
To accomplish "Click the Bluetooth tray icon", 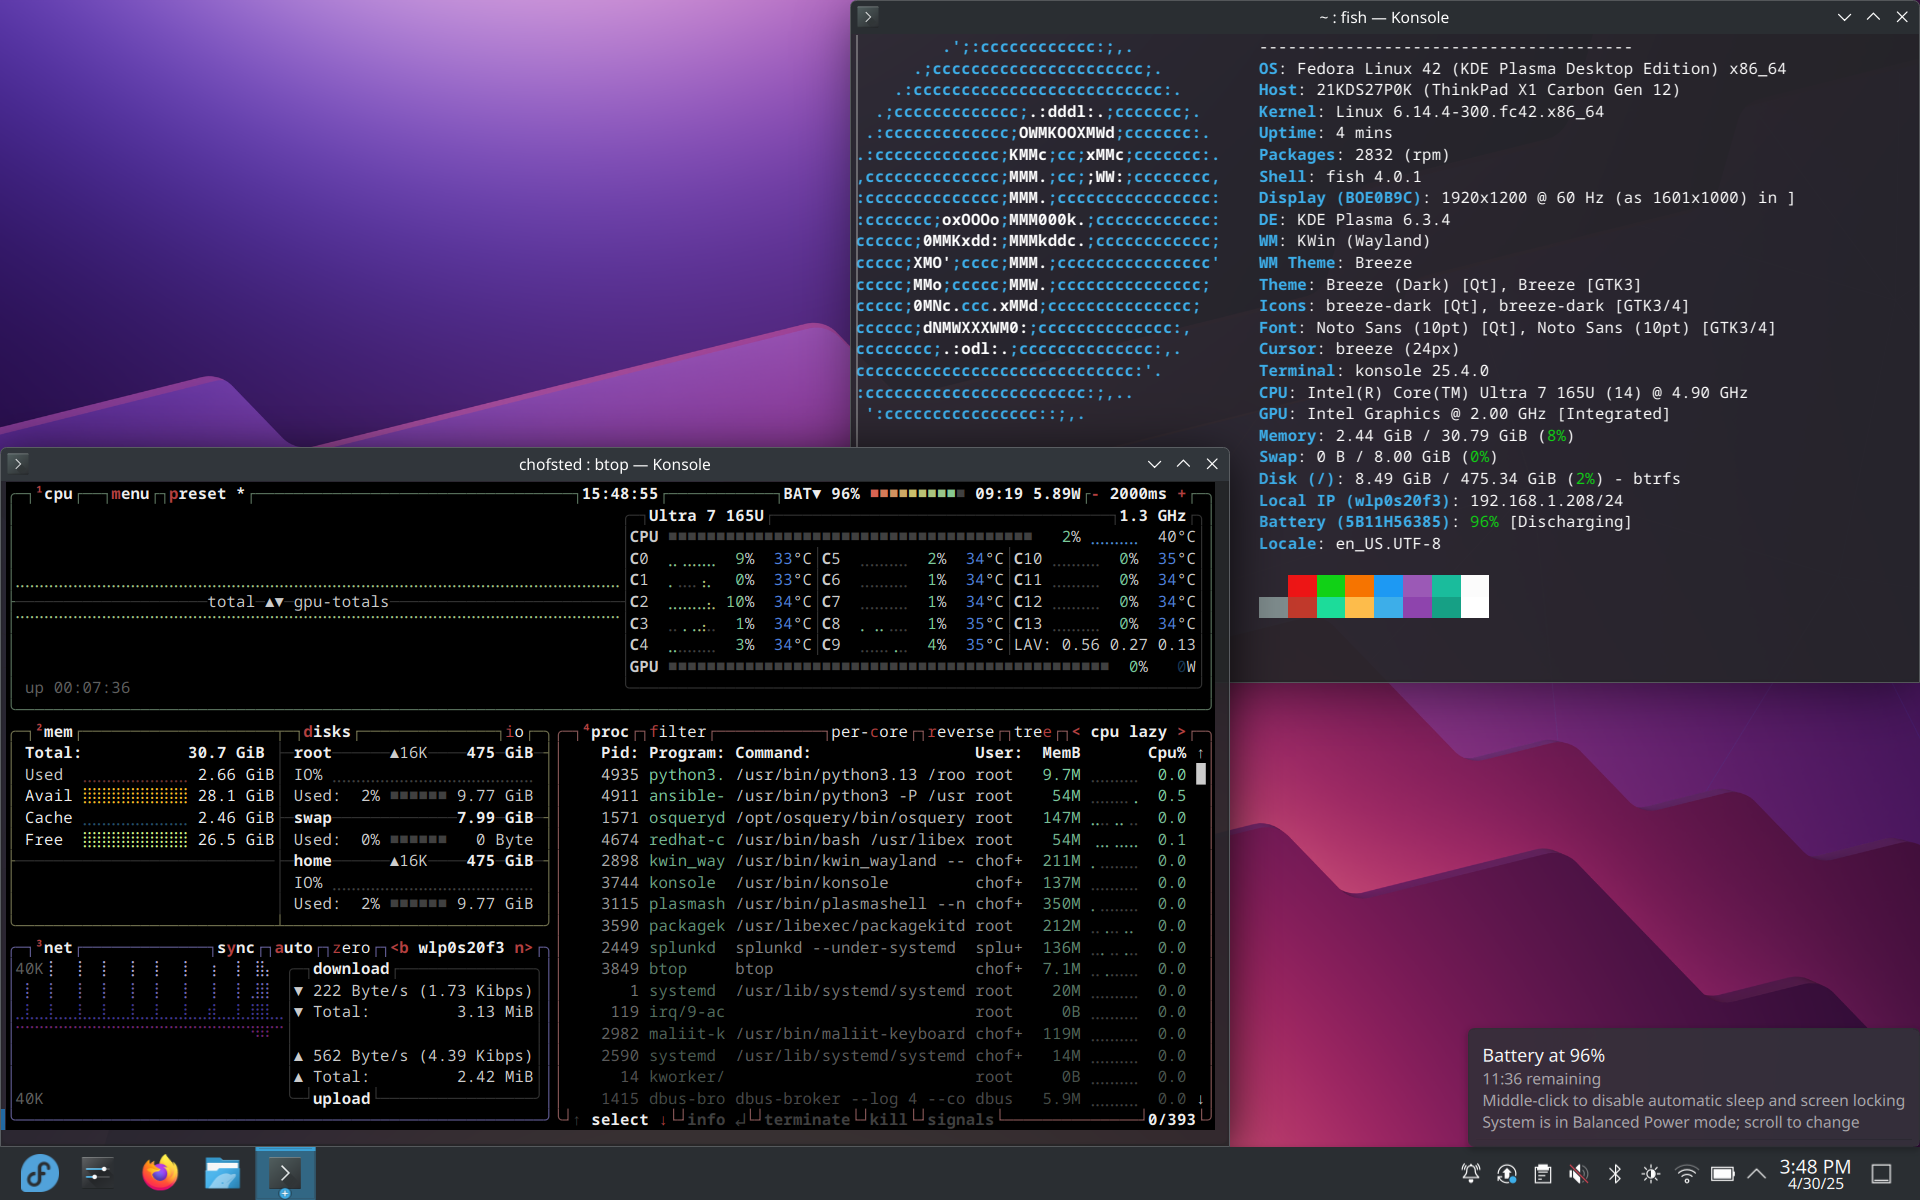I will [x=1614, y=1174].
